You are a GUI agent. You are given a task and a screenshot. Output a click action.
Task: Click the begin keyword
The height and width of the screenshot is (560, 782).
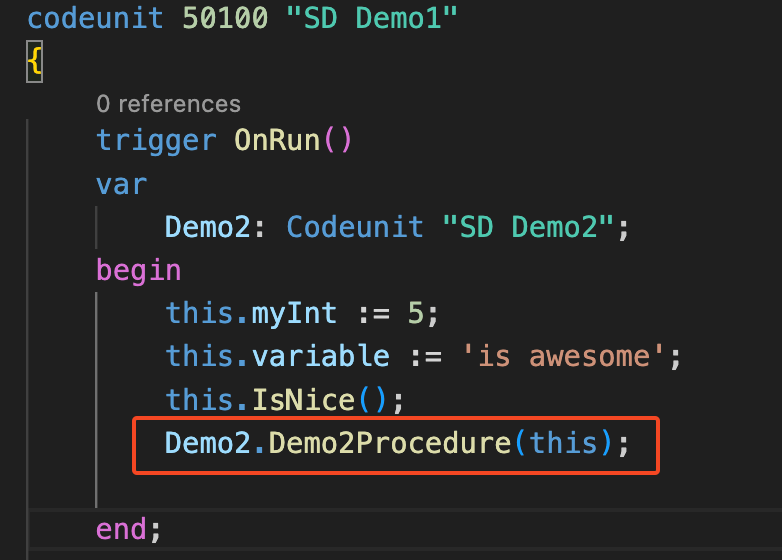[x=139, y=270]
